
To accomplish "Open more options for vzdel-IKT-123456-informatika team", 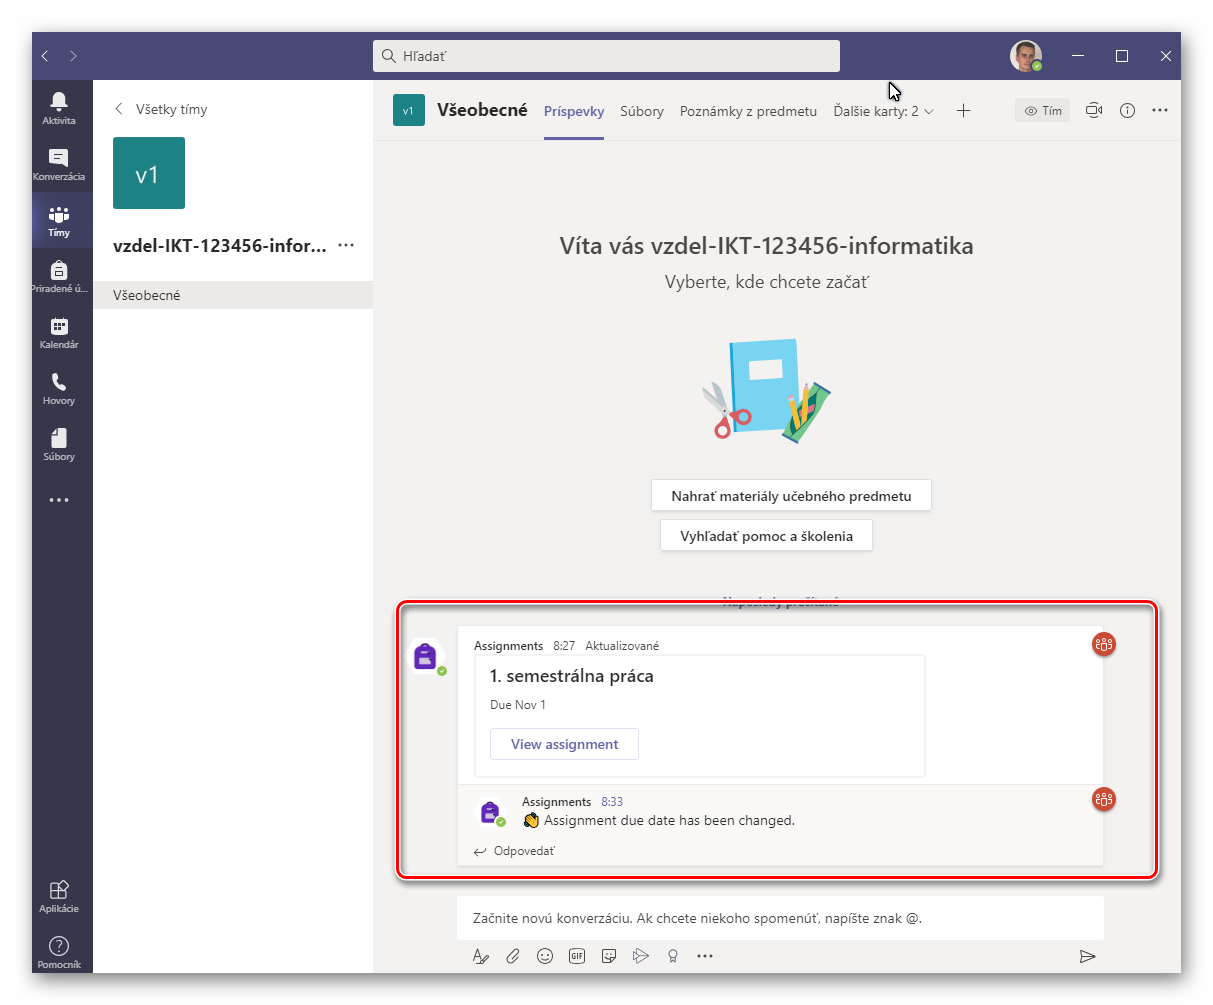I will [345, 245].
